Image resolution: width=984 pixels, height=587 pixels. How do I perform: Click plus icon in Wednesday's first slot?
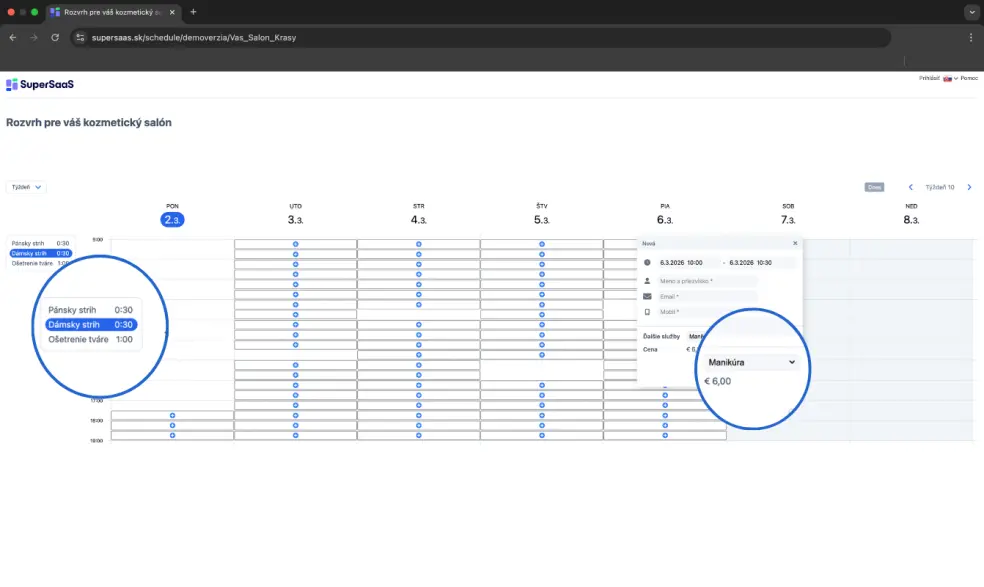click(418, 244)
